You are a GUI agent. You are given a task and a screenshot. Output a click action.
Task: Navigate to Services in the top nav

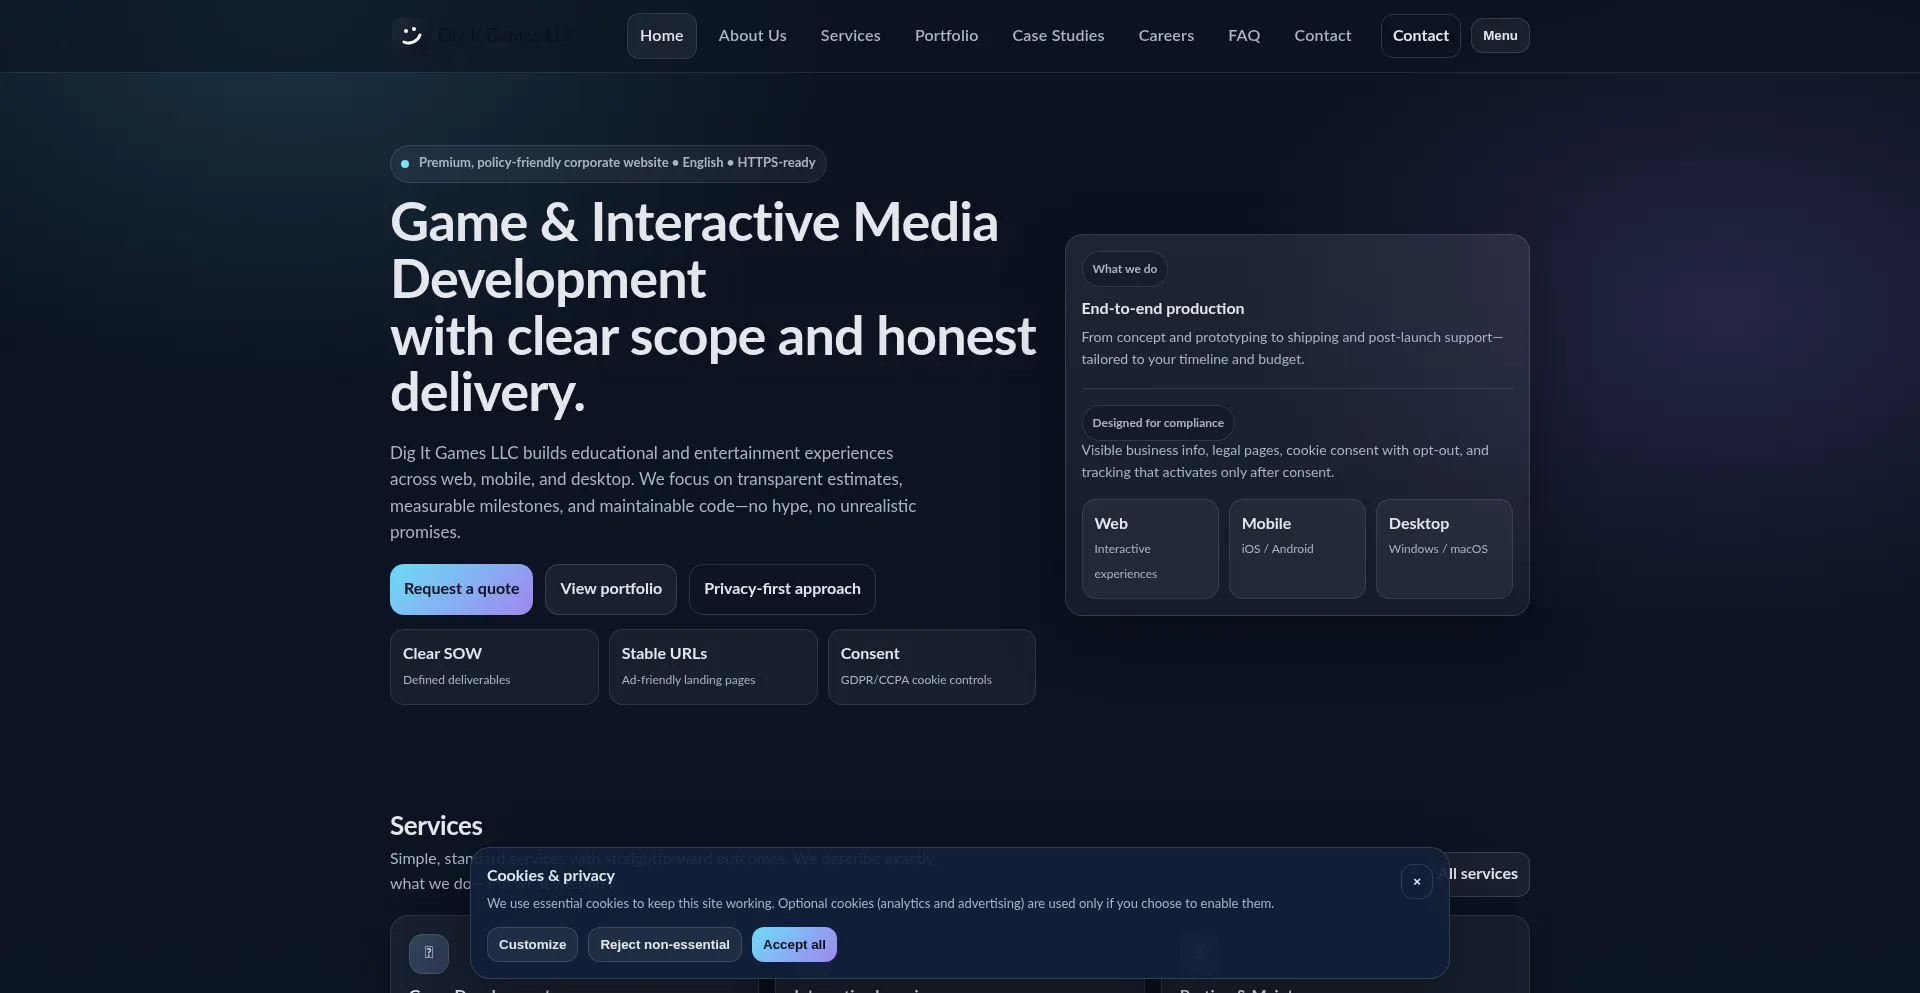coord(850,36)
